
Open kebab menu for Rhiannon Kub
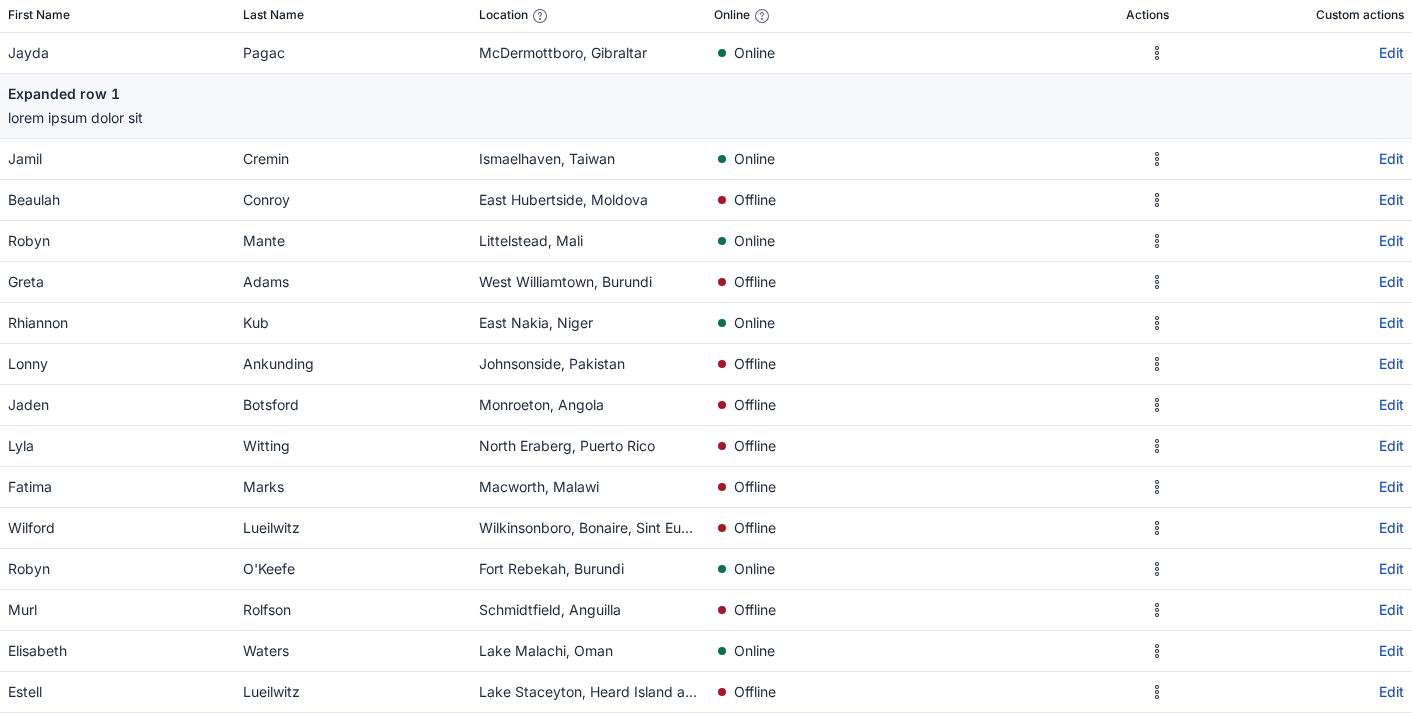(x=1157, y=323)
